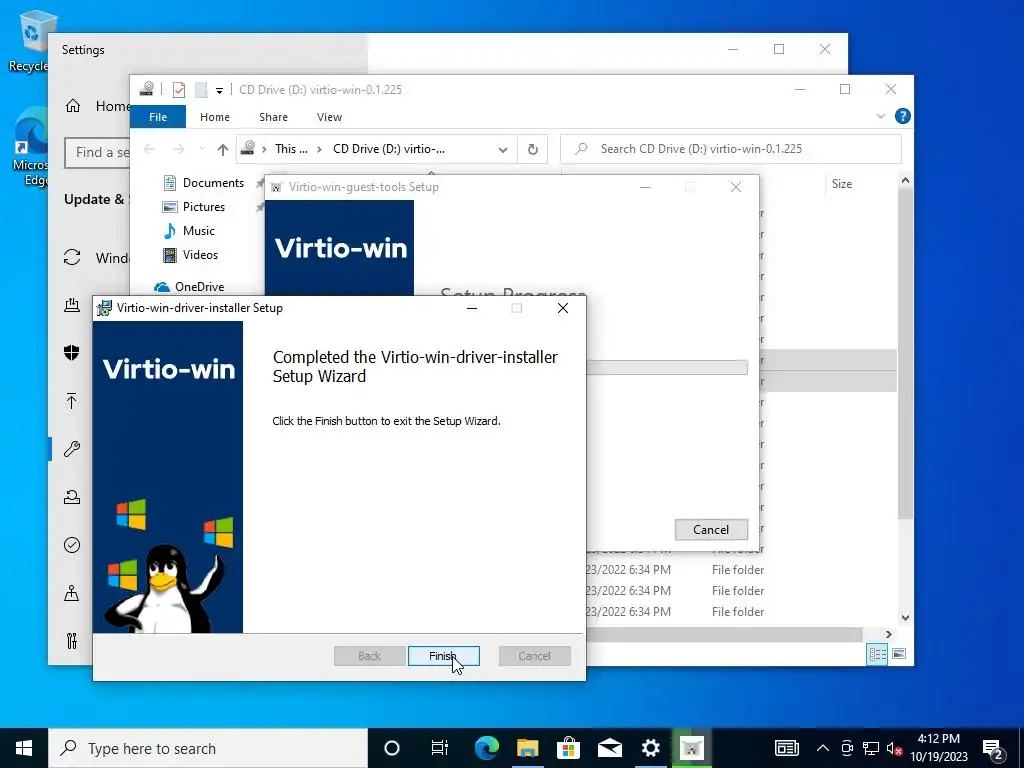1024x768 pixels.
Task: Click the taskbar search box
Action: click(208, 748)
